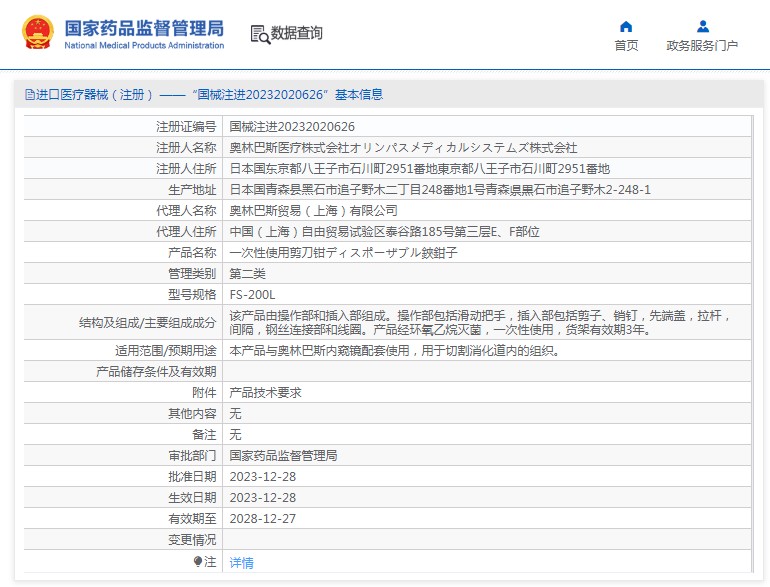Viewport: 770px width, 587px height.
Task: Click the document icon beside 进口医疗器械
Action: 30,95
